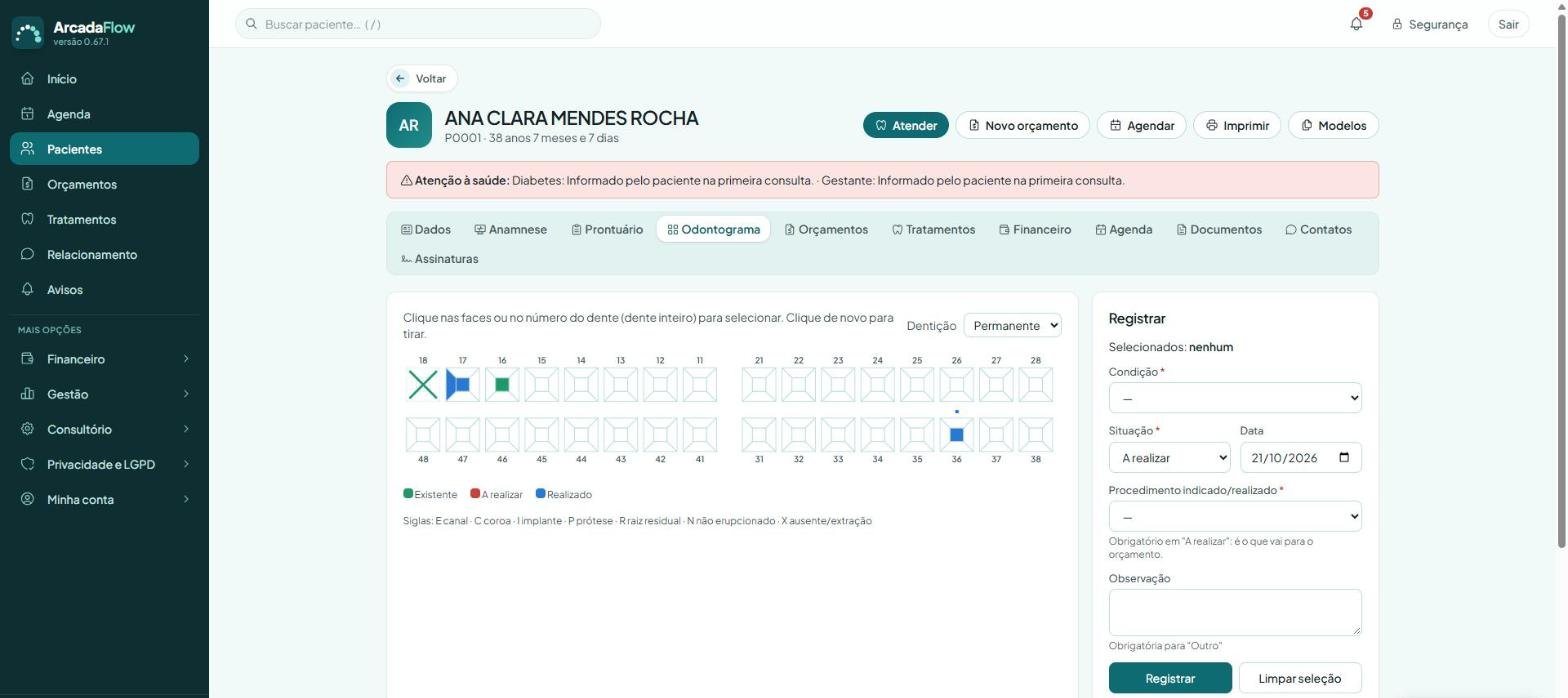Viewport: 1568px width, 698px height.
Task: Expand Minha conta section
Action: coord(104,499)
